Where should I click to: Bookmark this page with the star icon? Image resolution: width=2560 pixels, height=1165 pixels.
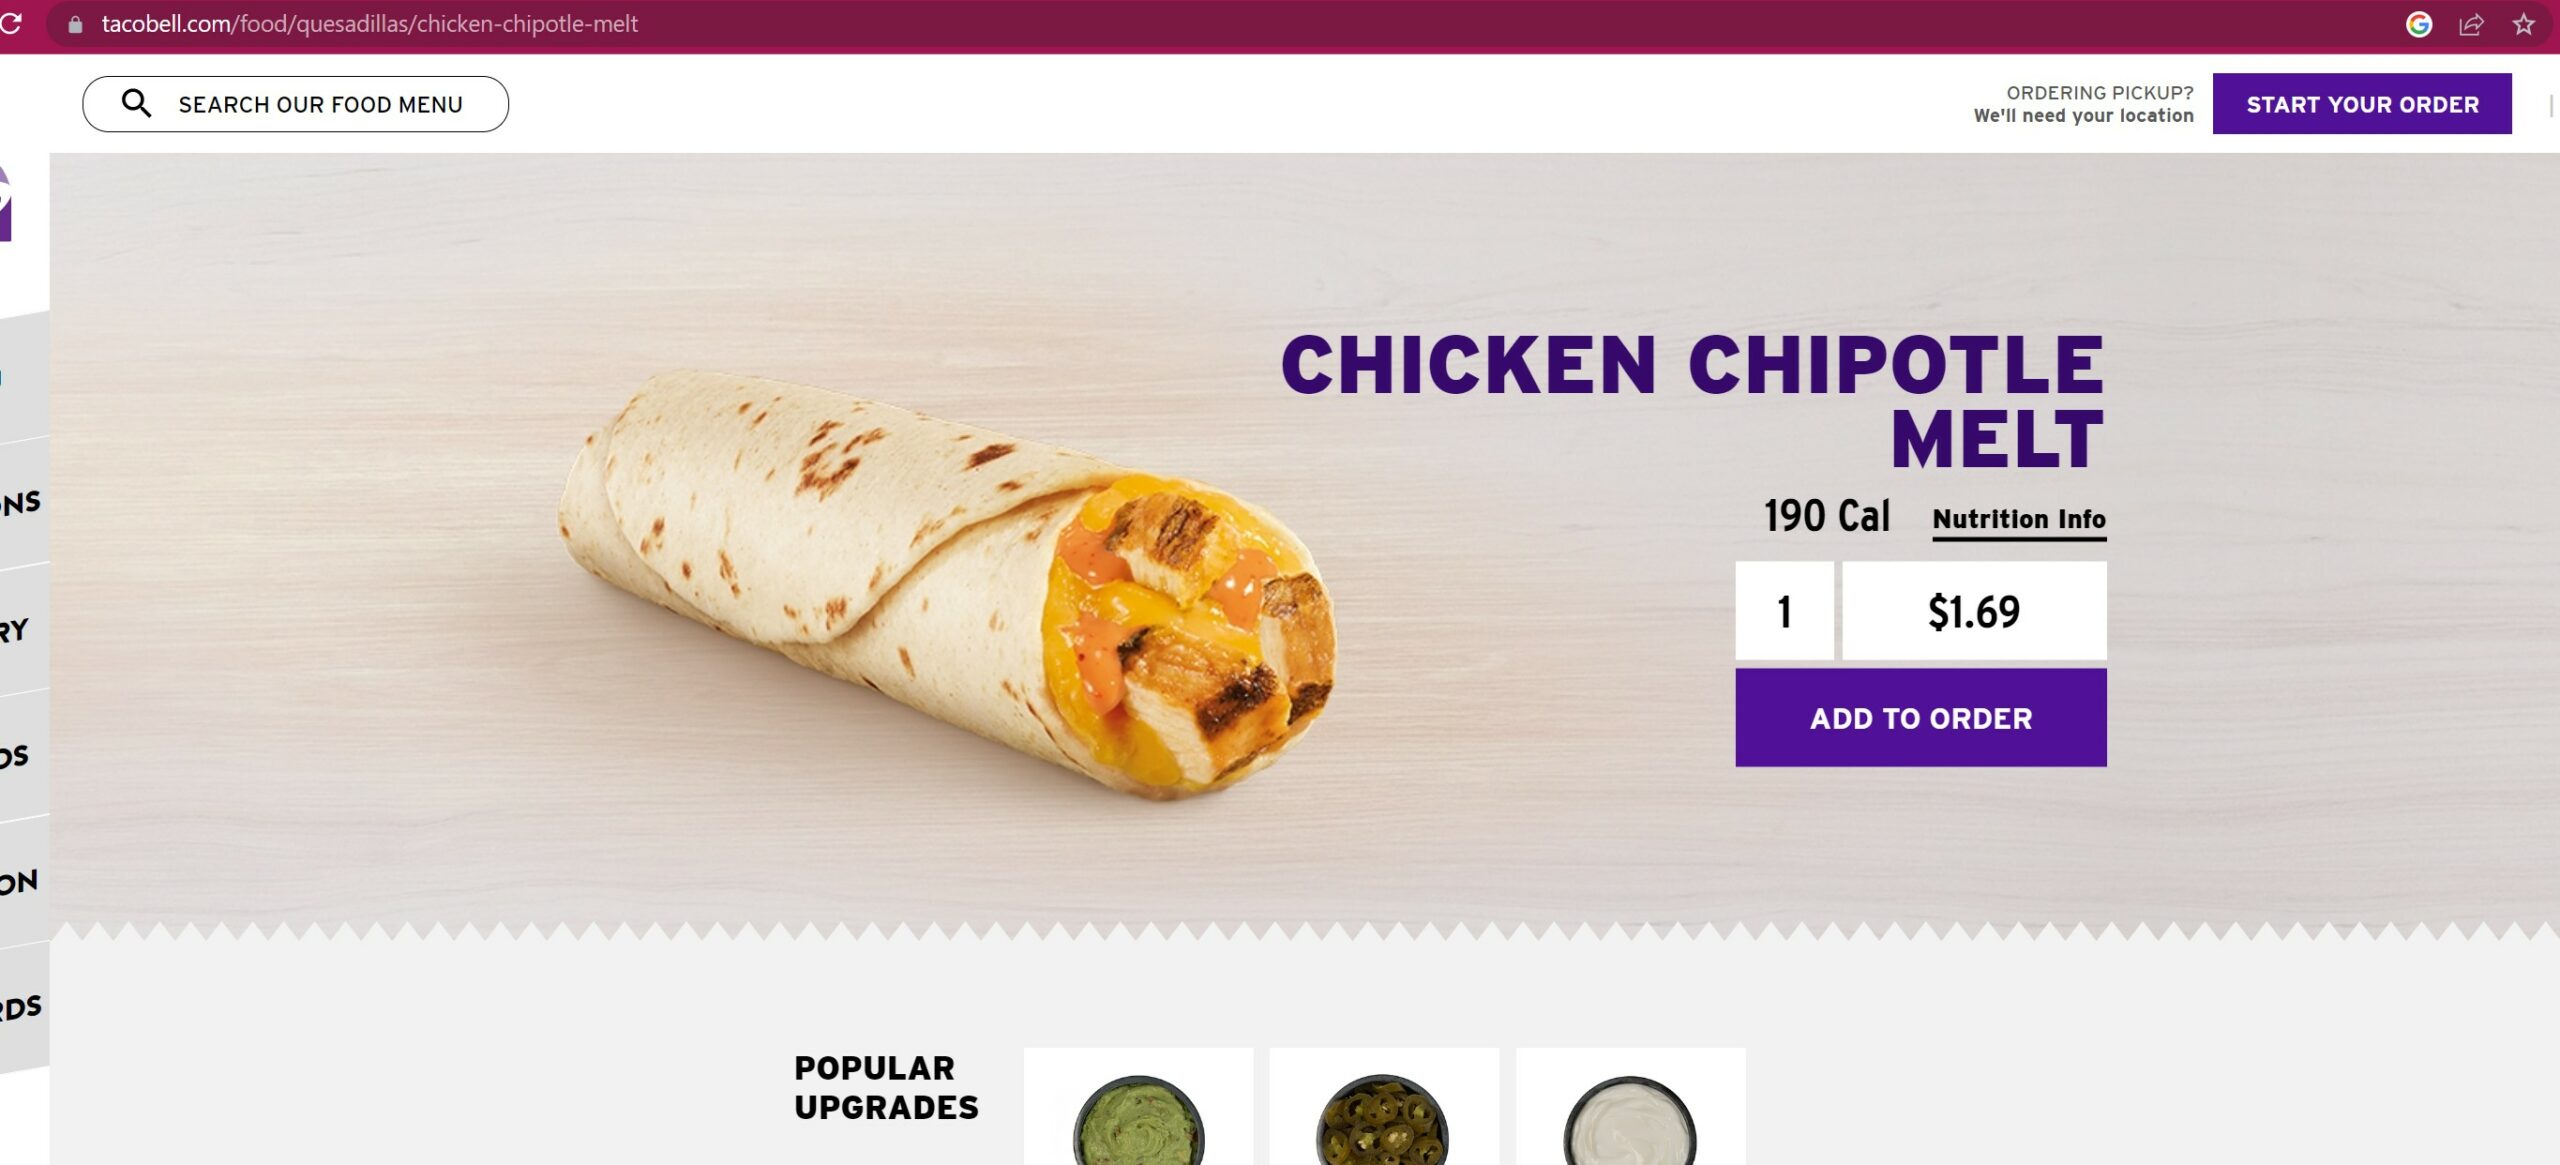pos(2524,24)
